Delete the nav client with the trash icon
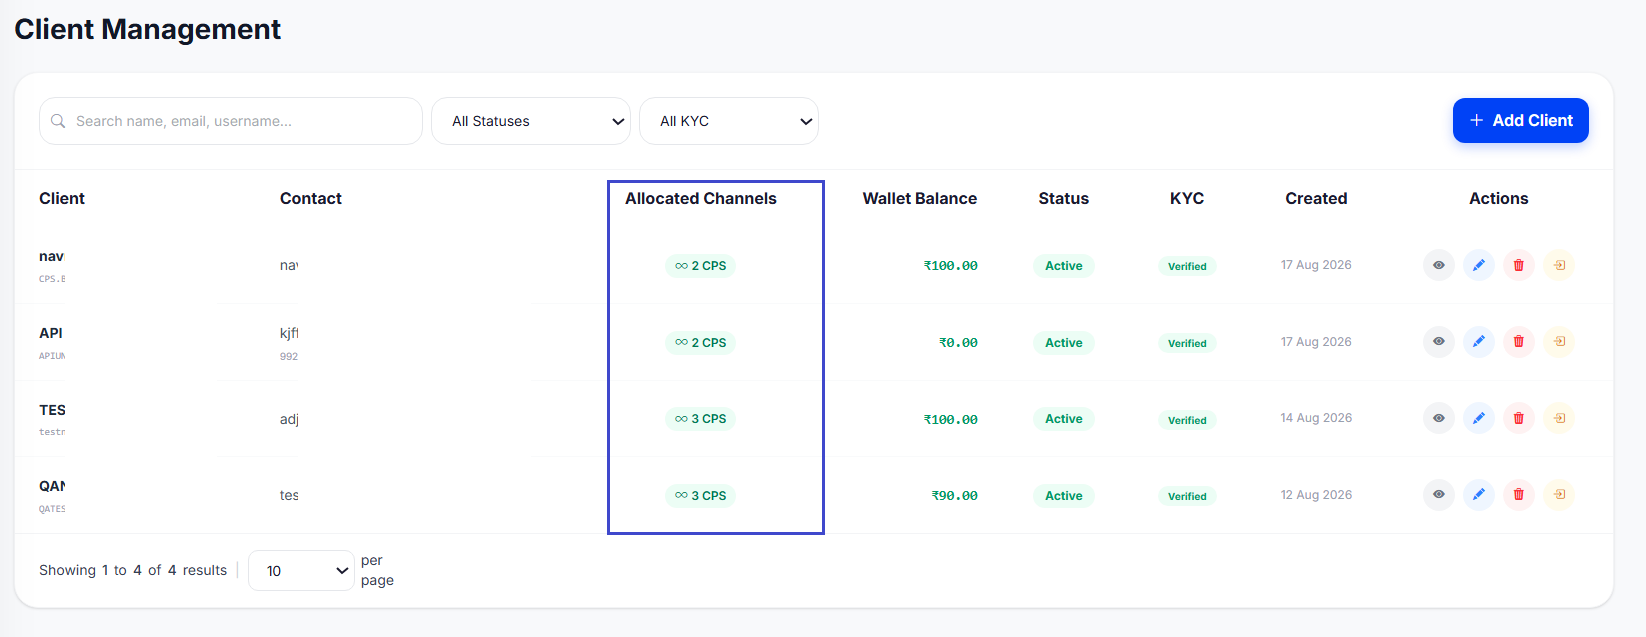This screenshot has height=637, width=1646. coord(1519,265)
